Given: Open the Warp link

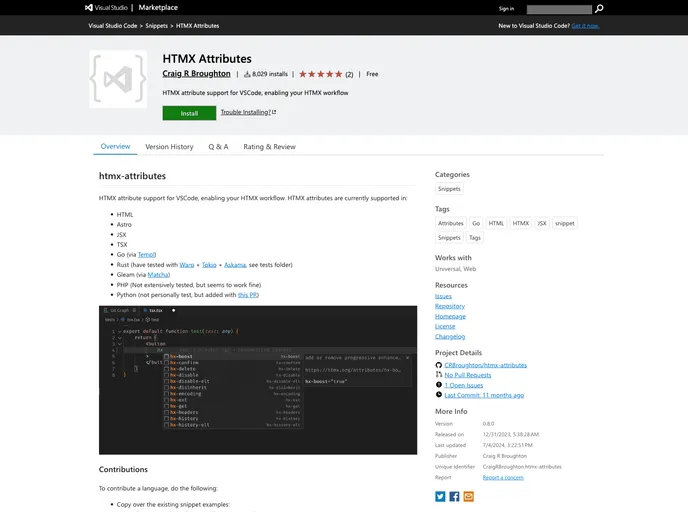Looking at the screenshot, I should 186,265.
